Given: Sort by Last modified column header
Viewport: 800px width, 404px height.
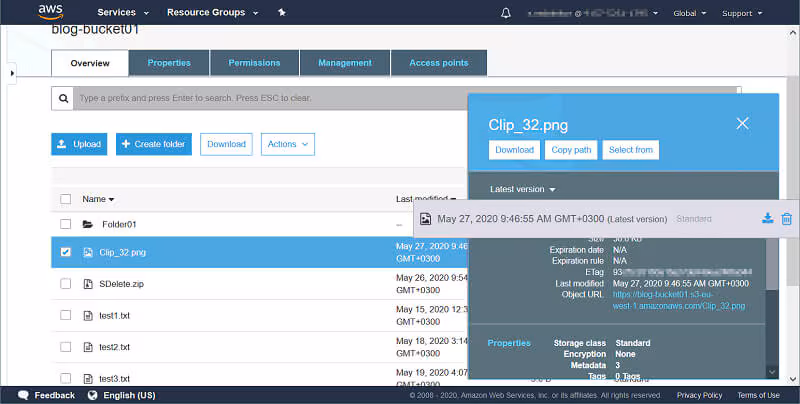Looking at the screenshot, I should point(426,198).
